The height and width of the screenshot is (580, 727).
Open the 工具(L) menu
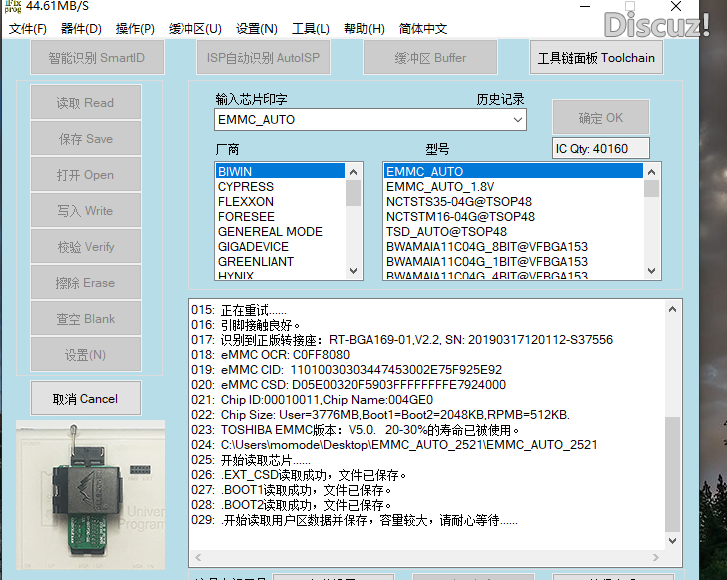click(x=310, y=29)
